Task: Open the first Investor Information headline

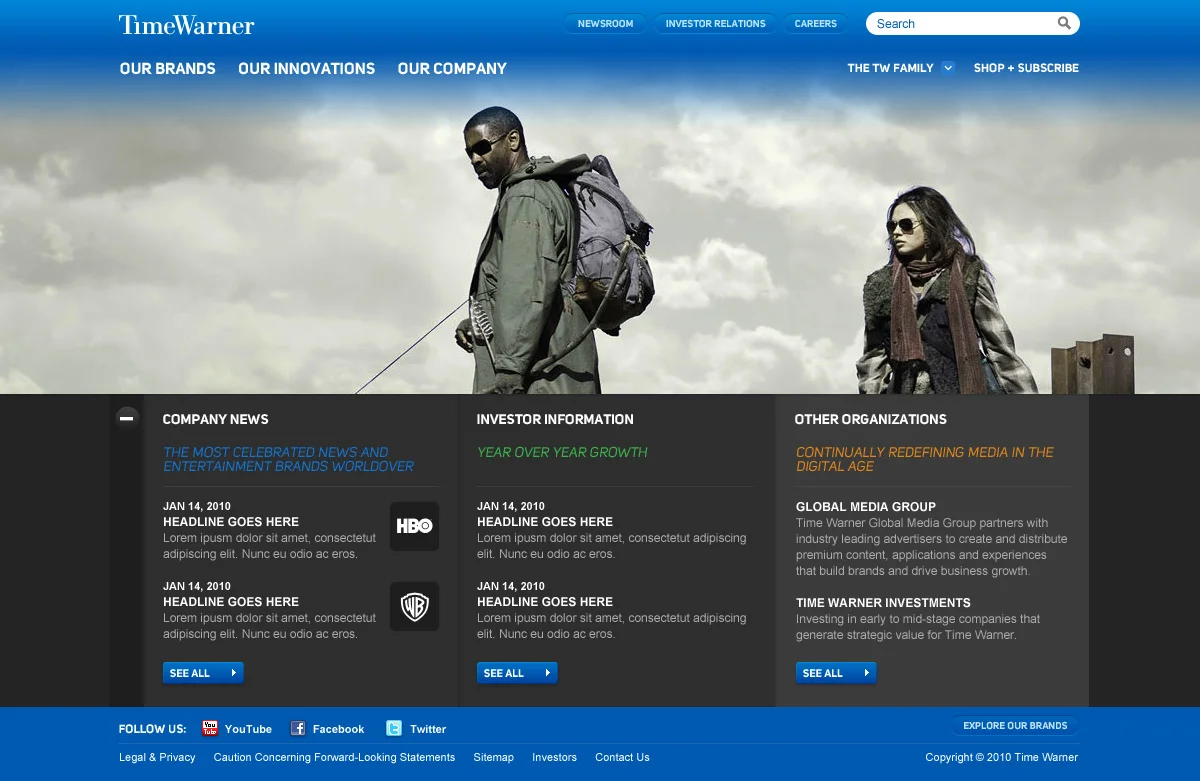Action: (545, 522)
